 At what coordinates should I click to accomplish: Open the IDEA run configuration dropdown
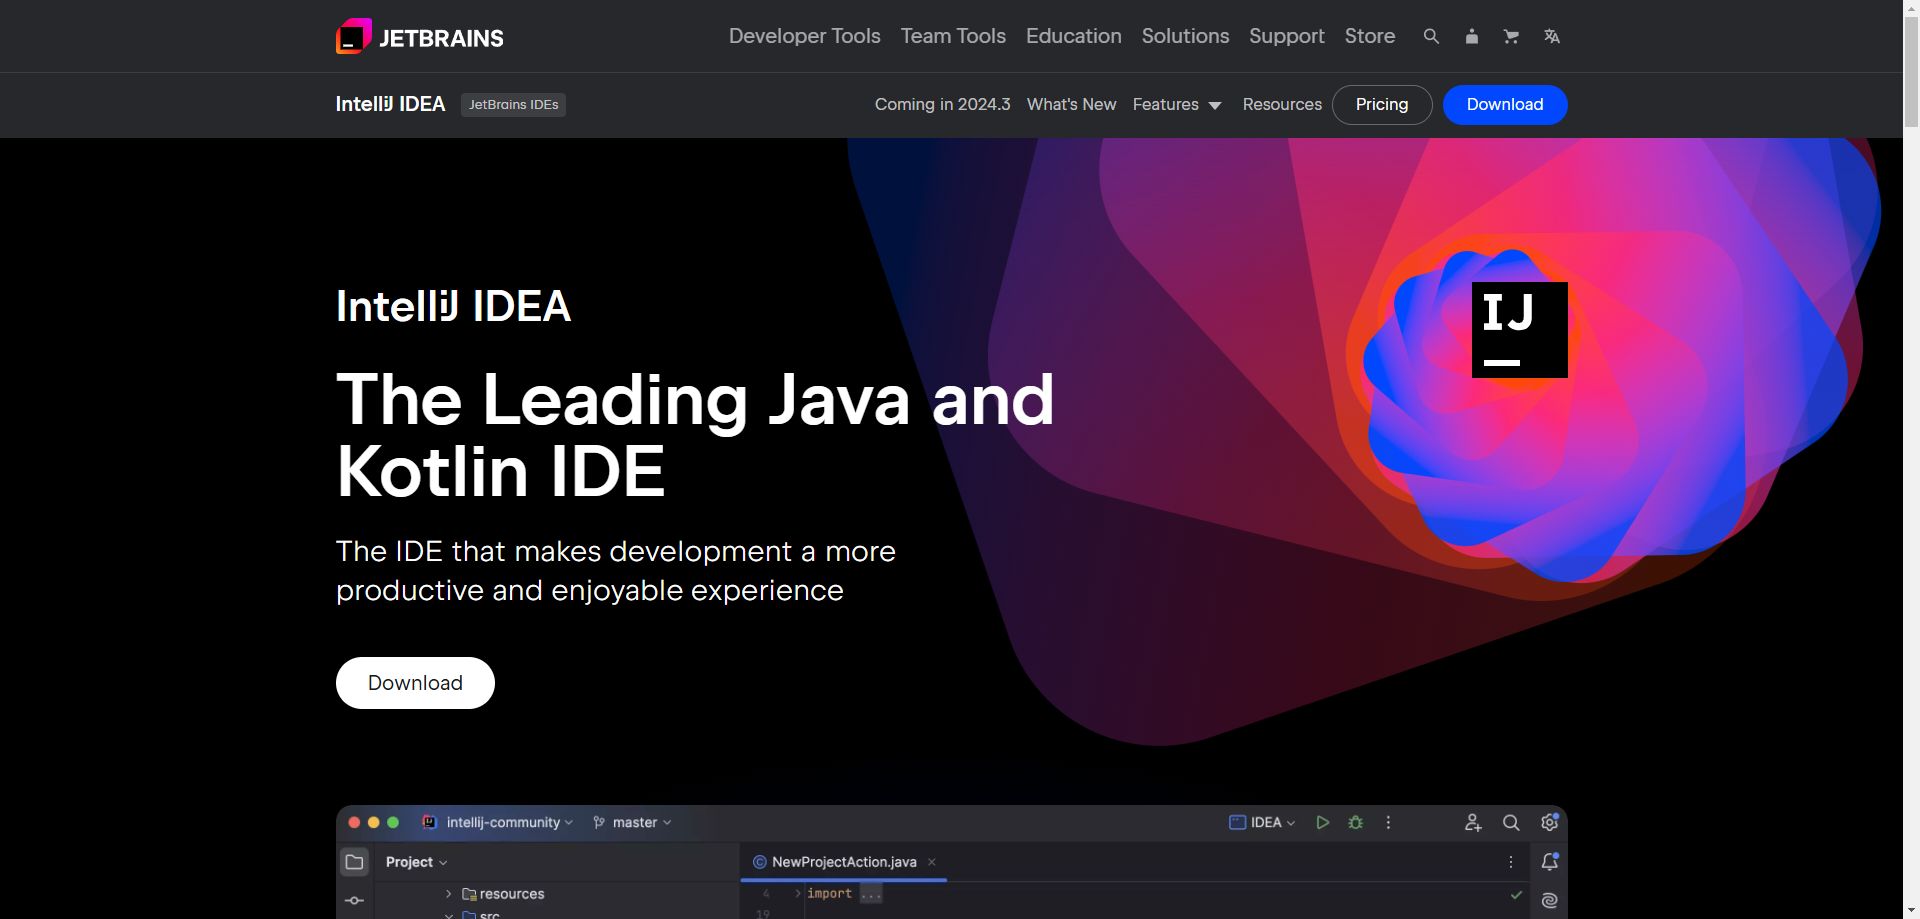(x=1262, y=822)
